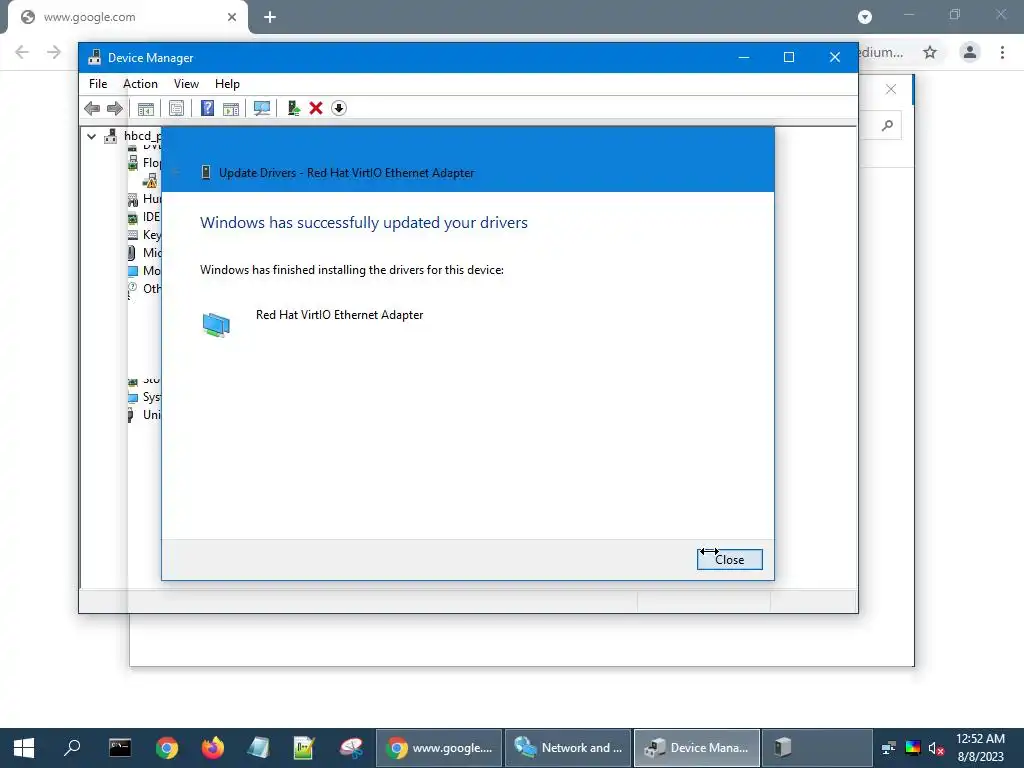Collapse the hbcd_p root computer node
Viewport: 1024px width, 768px height.
91,136
